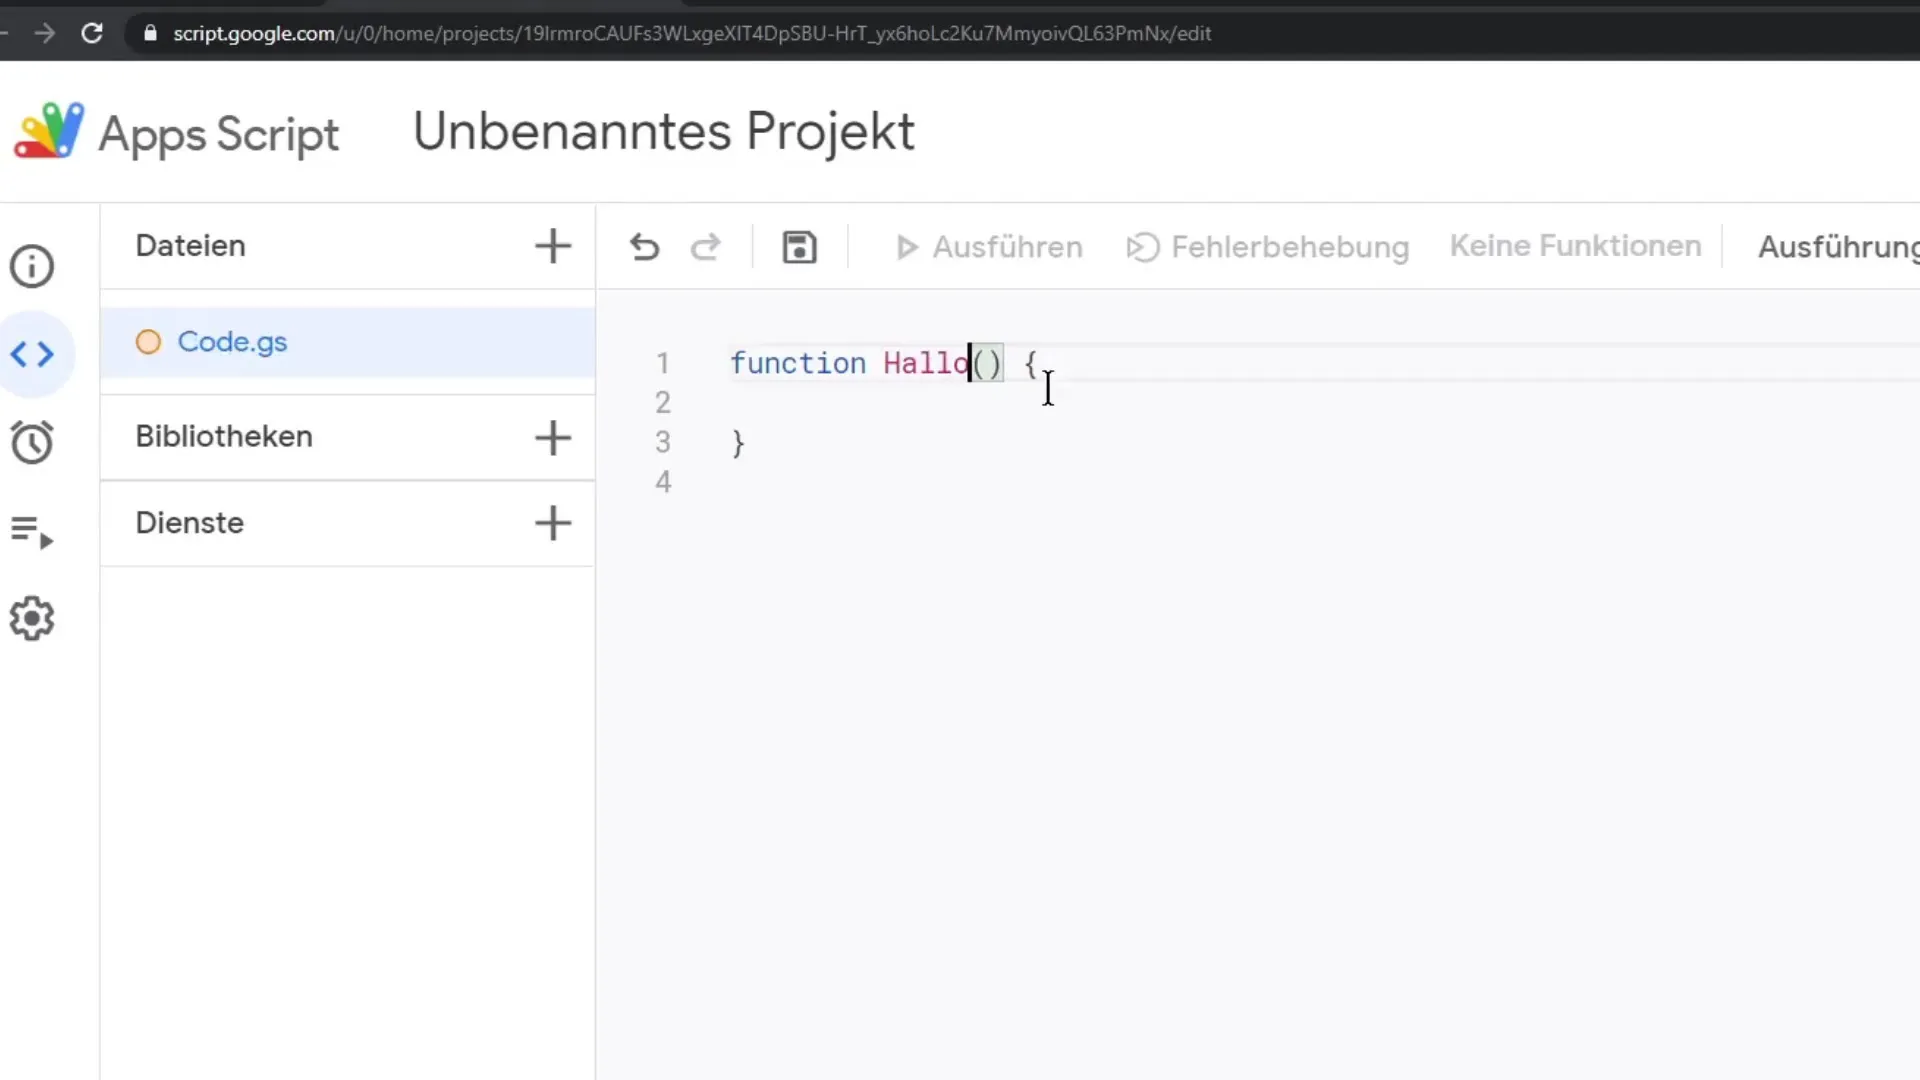Click the Bibliotheken section header
This screenshot has width=1920, height=1080.
224,437
